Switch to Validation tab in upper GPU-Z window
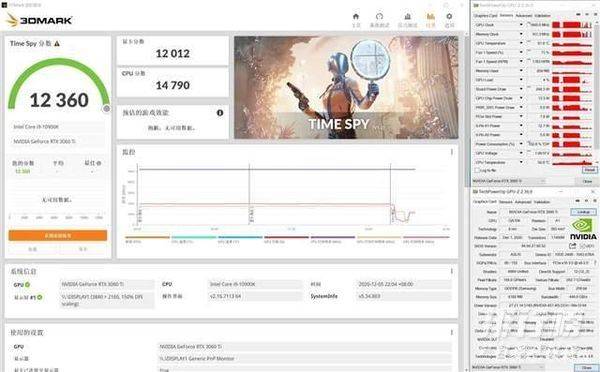Image resolution: width=600 pixels, height=372 pixels. click(542, 16)
